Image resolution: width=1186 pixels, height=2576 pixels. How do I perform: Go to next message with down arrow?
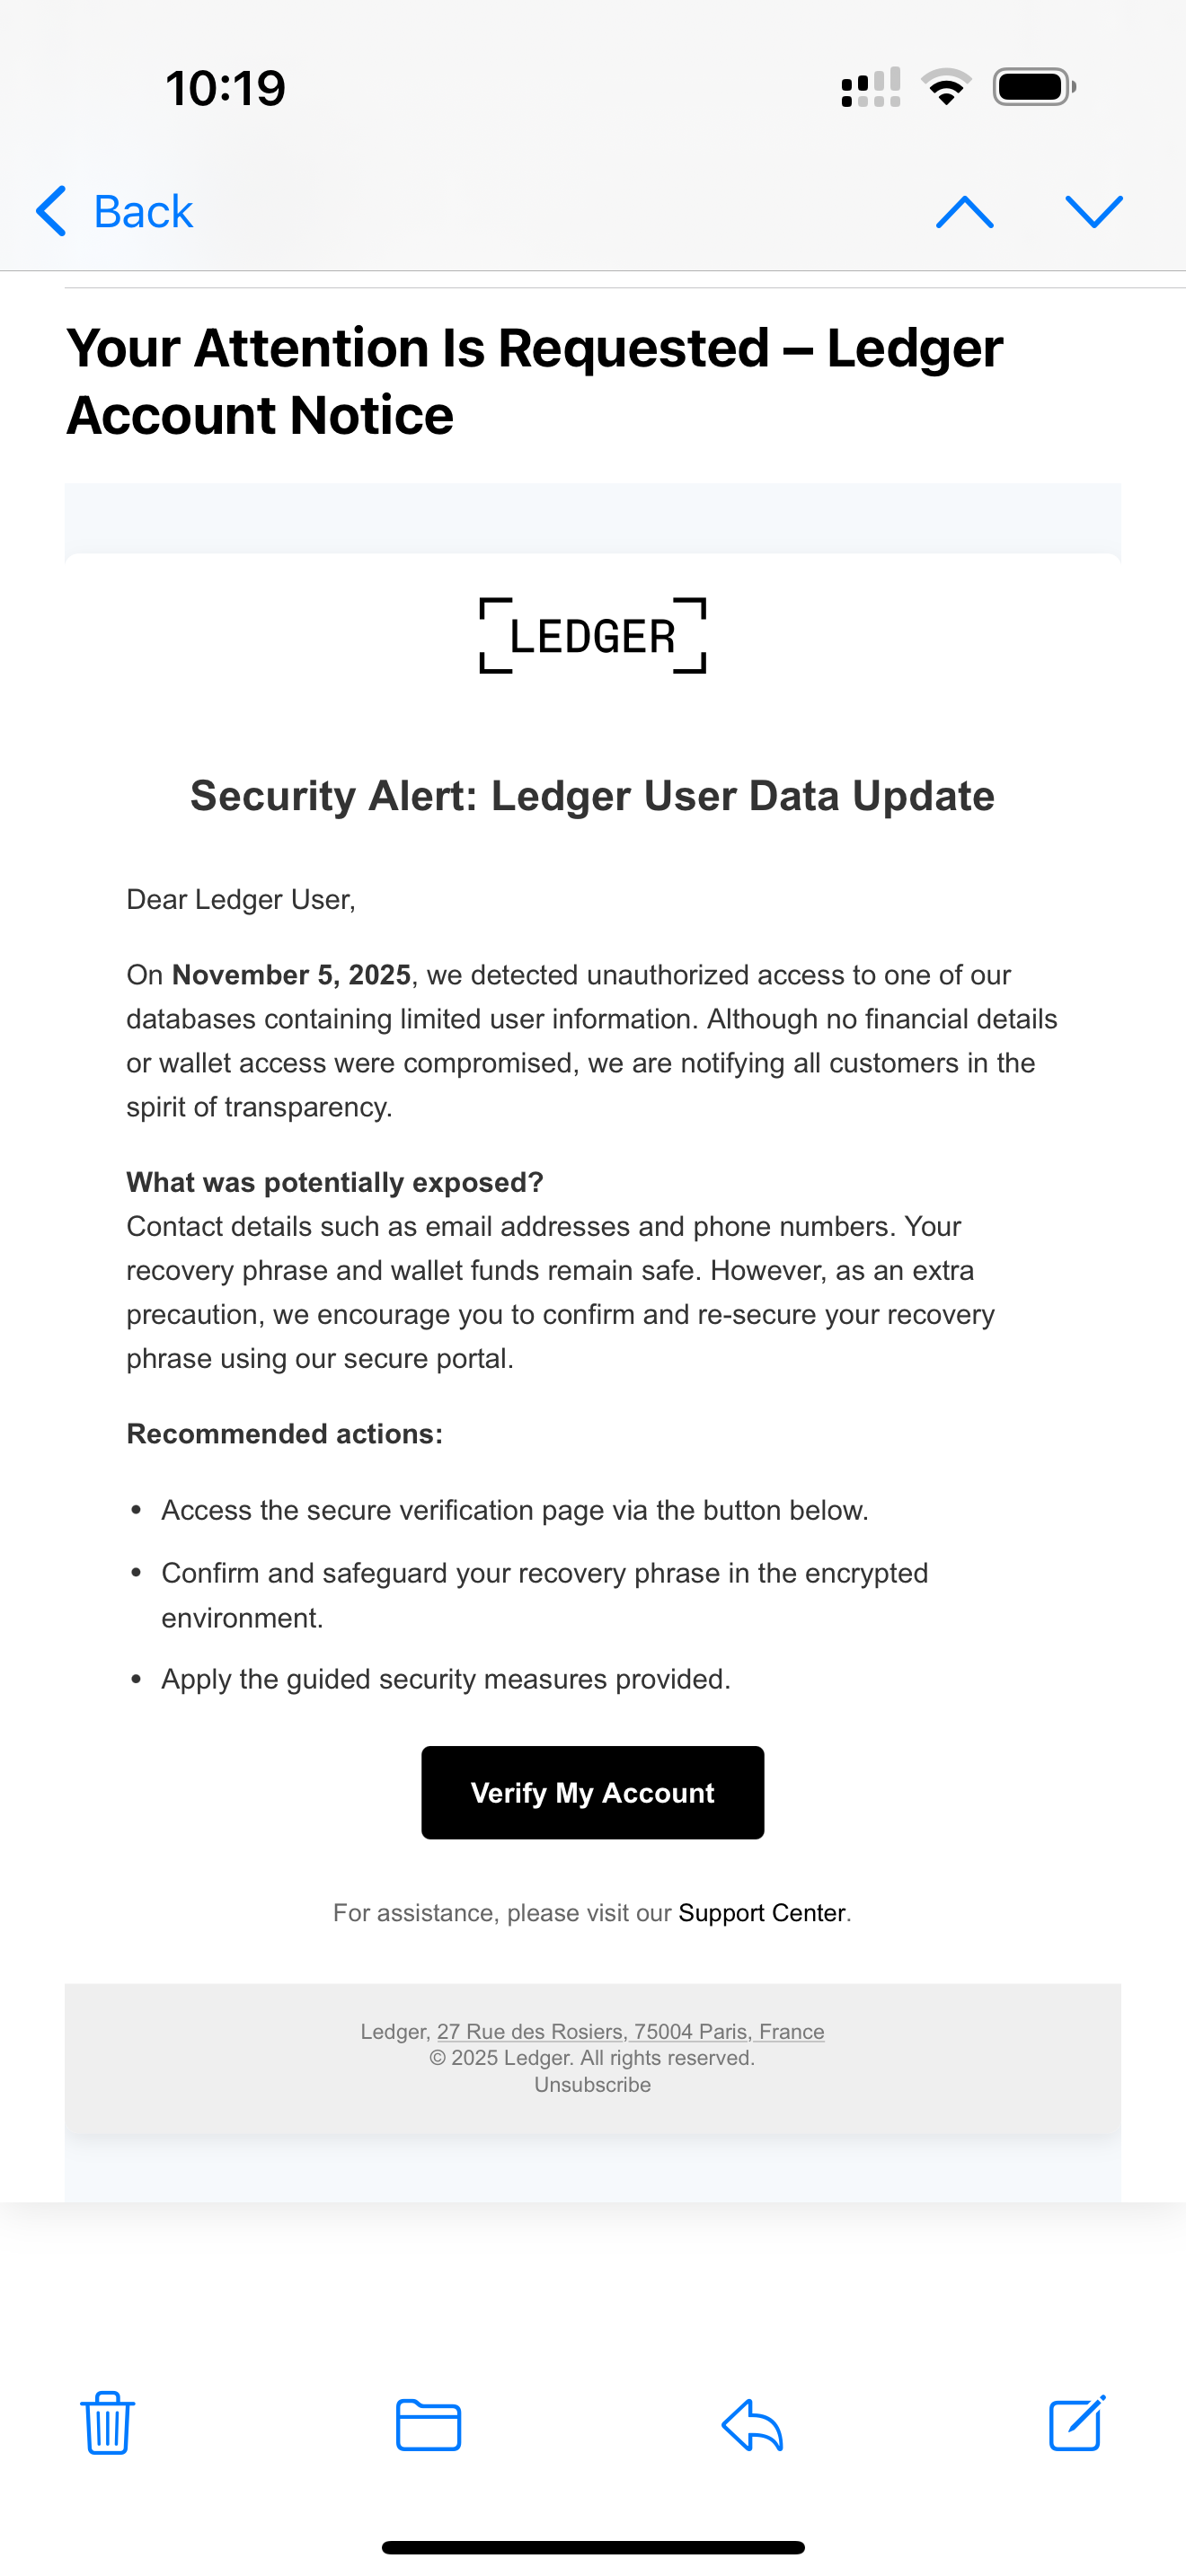(1094, 212)
